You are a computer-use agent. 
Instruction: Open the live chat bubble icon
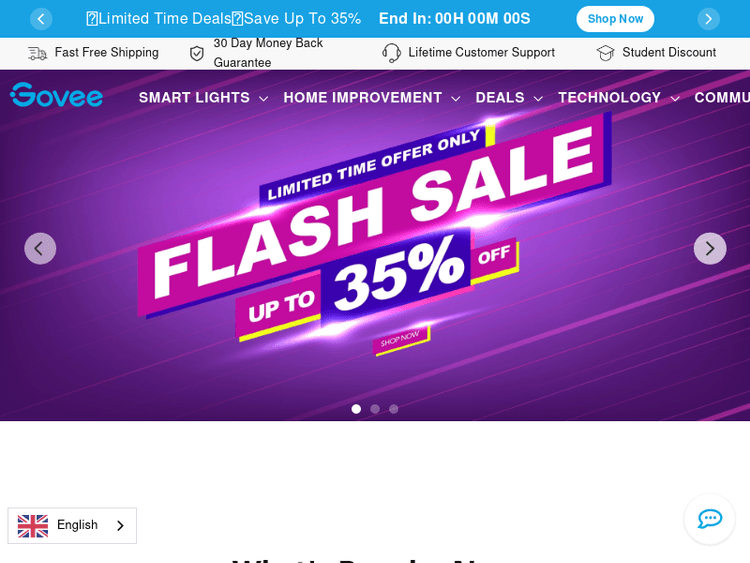(709, 519)
